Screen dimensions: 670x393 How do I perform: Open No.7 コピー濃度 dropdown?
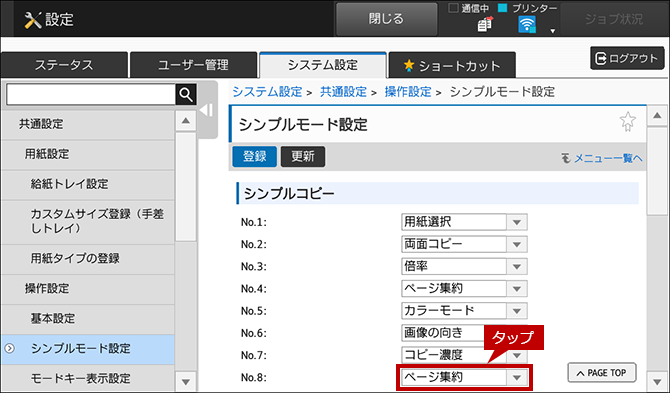[x=464, y=355]
